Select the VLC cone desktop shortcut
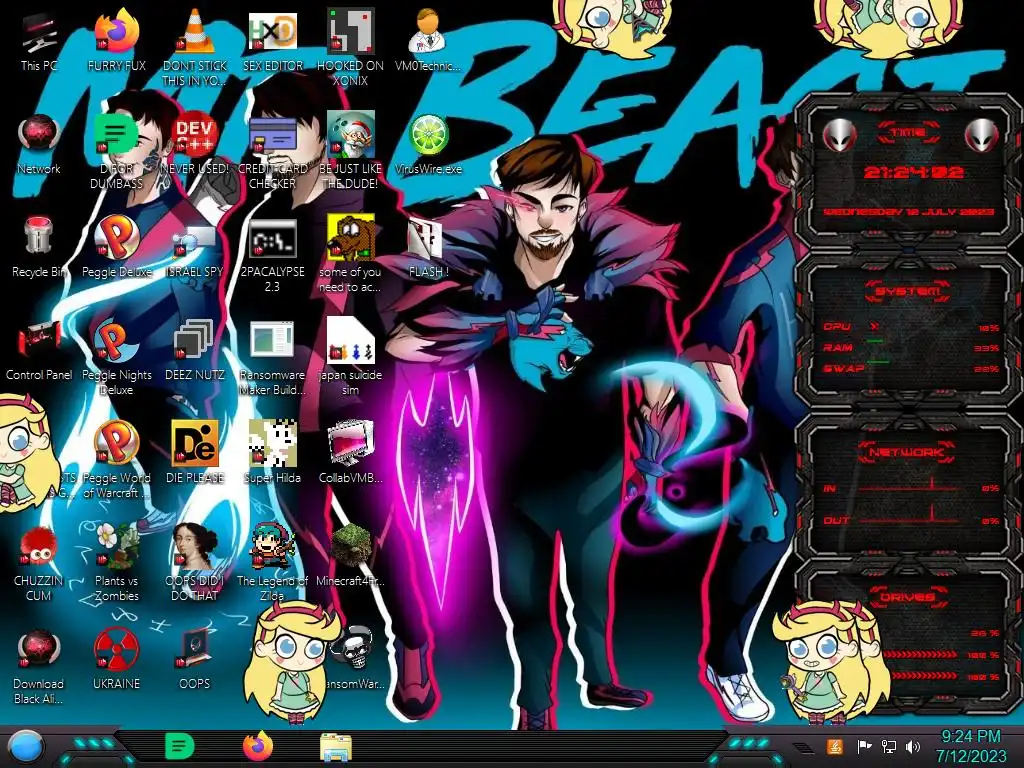1024x768 pixels. 195,46
